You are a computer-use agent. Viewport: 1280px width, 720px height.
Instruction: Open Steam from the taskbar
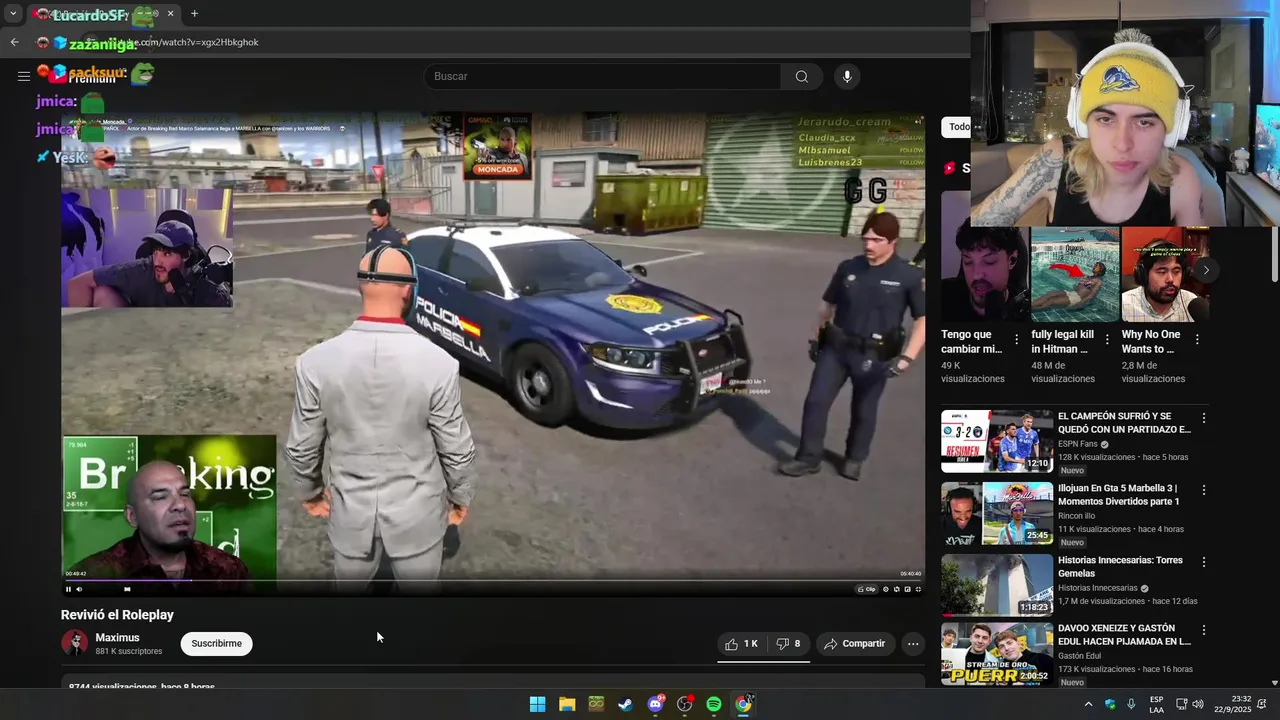click(625, 704)
